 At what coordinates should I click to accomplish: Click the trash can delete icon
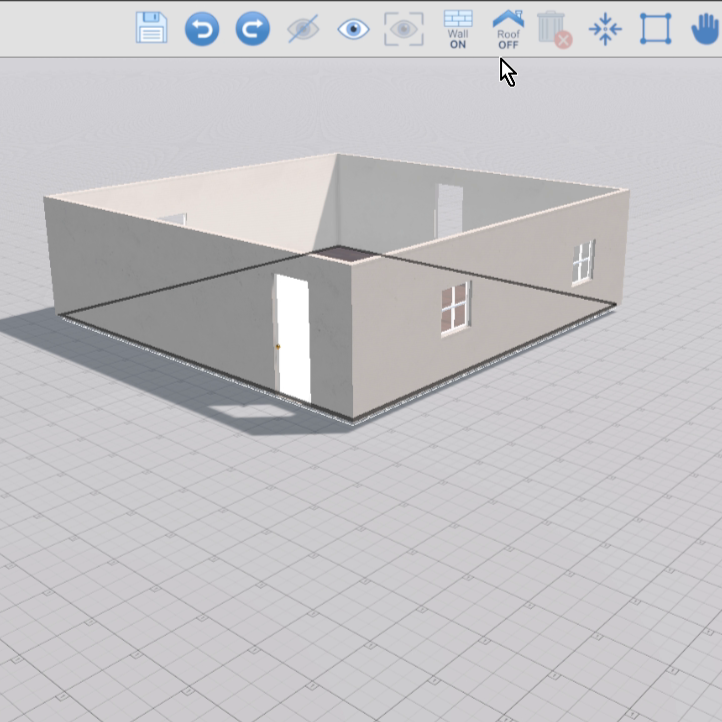pyautogui.click(x=554, y=29)
